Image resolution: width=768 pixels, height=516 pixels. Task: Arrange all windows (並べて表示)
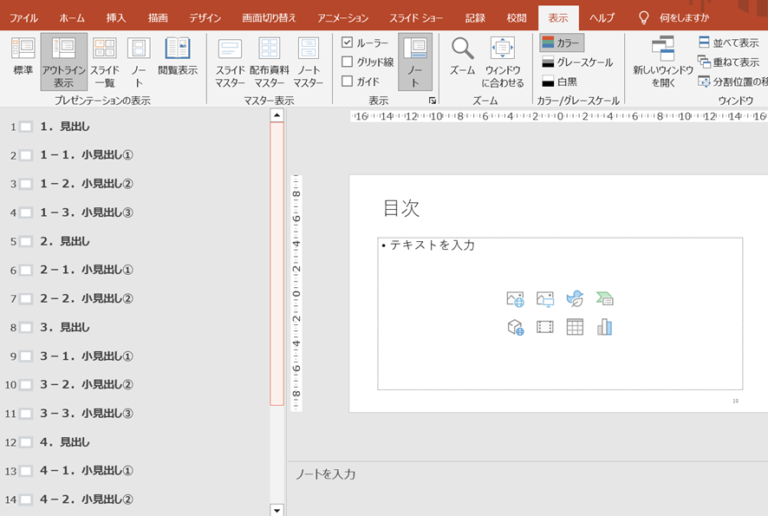[728, 43]
